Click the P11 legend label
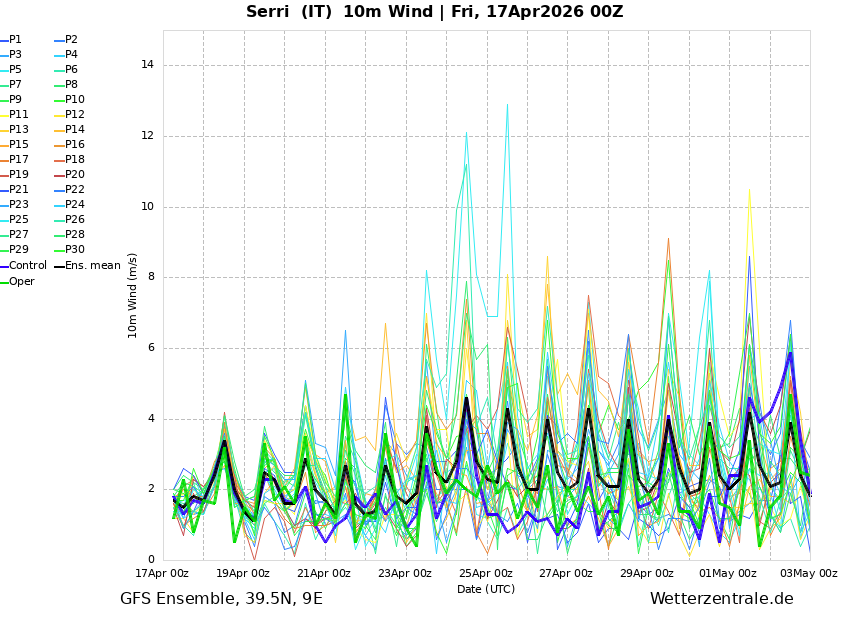This screenshot has width=850, height=620. point(19,115)
